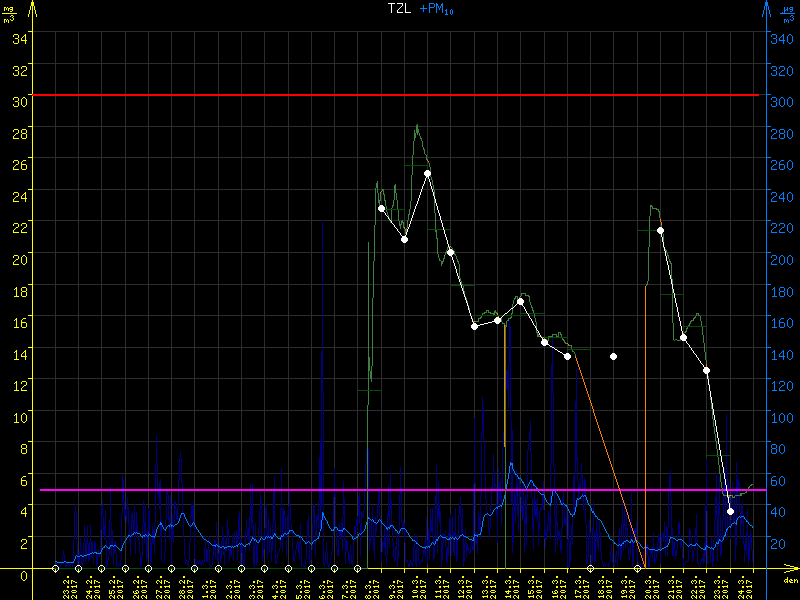Image resolution: width=800 pixels, height=600 pixels.
Task: Click the 14.3.2017 date label
Action: point(508,585)
